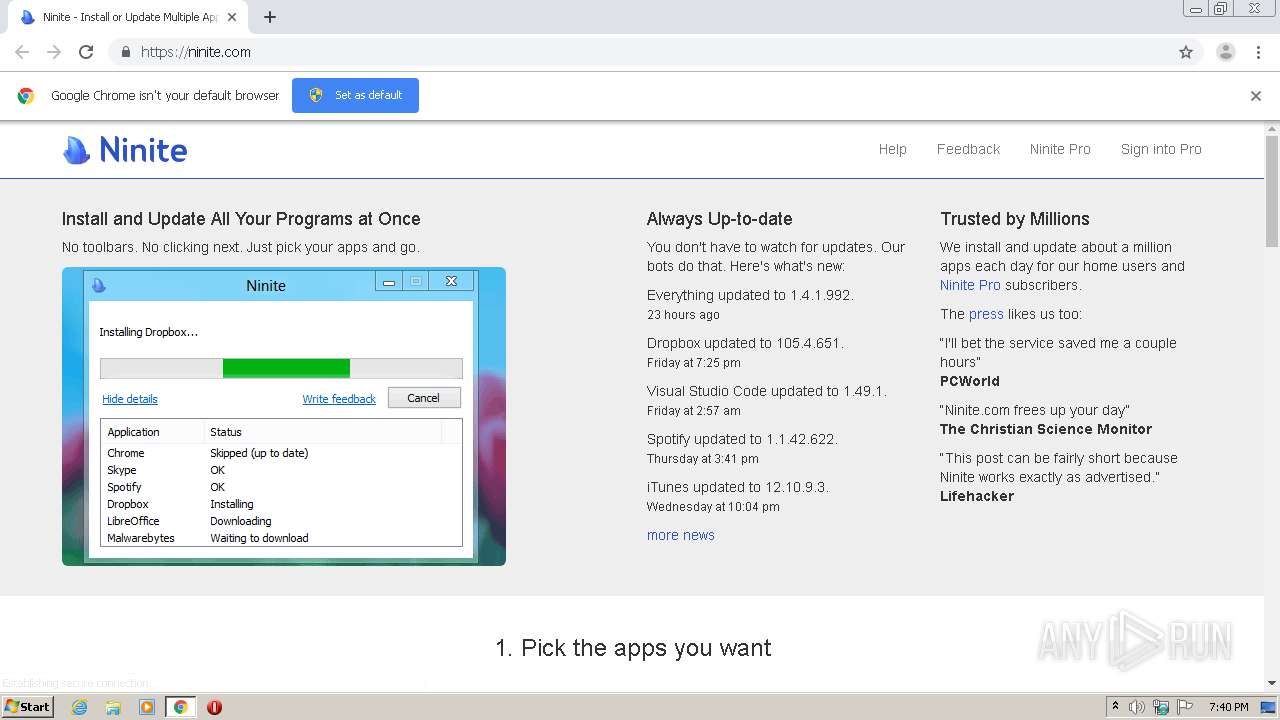Viewport: 1280px width, 720px height.
Task: Open Ninite Pro in header
Action: (x=1060, y=149)
